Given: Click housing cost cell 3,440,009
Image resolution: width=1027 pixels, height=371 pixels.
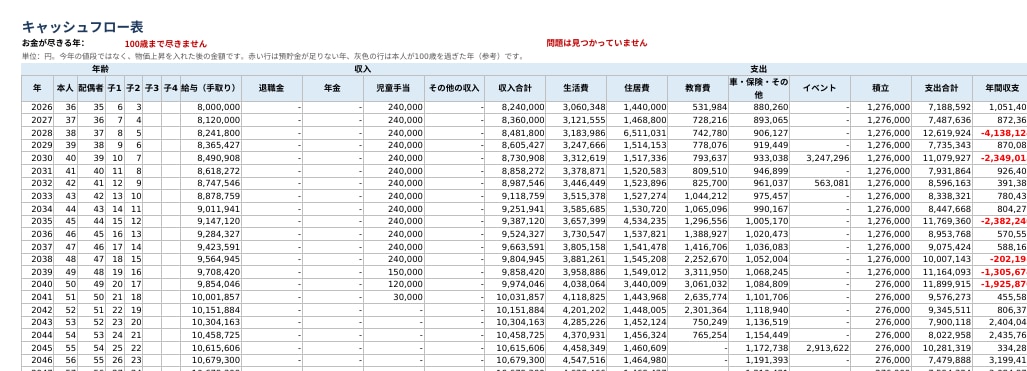Looking at the screenshot, I should pyautogui.click(x=637, y=285).
